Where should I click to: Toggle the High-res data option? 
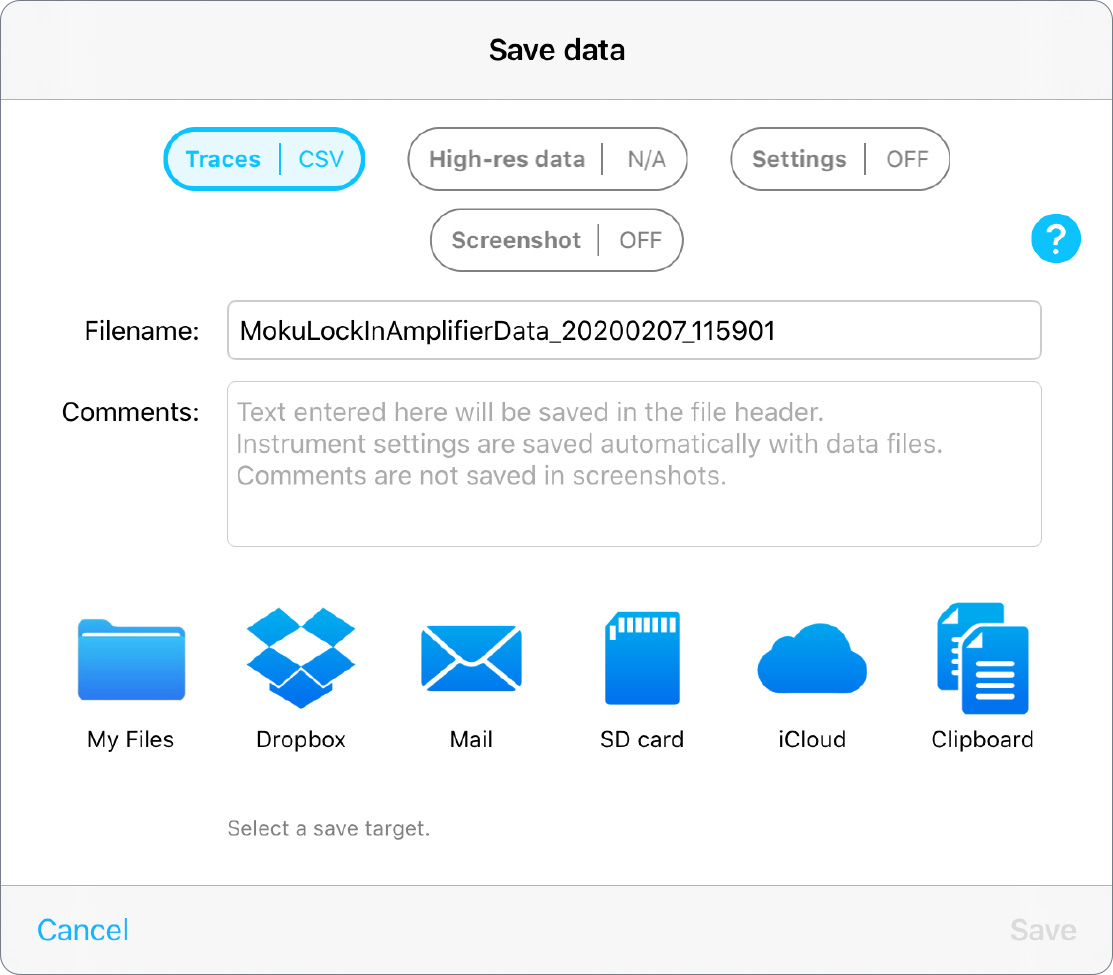pos(547,159)
